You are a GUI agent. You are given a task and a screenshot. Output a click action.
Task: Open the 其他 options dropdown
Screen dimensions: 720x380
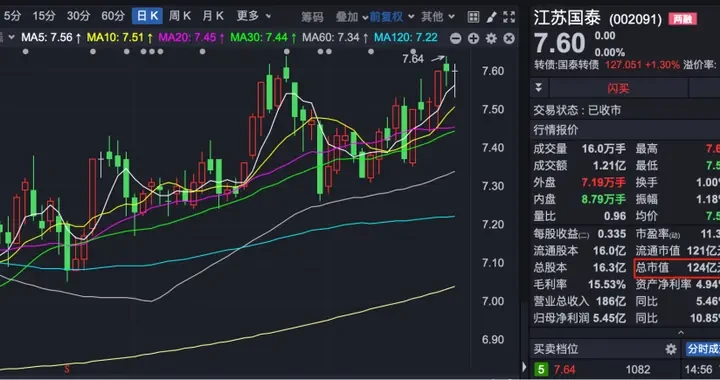[x=438, y=17]
